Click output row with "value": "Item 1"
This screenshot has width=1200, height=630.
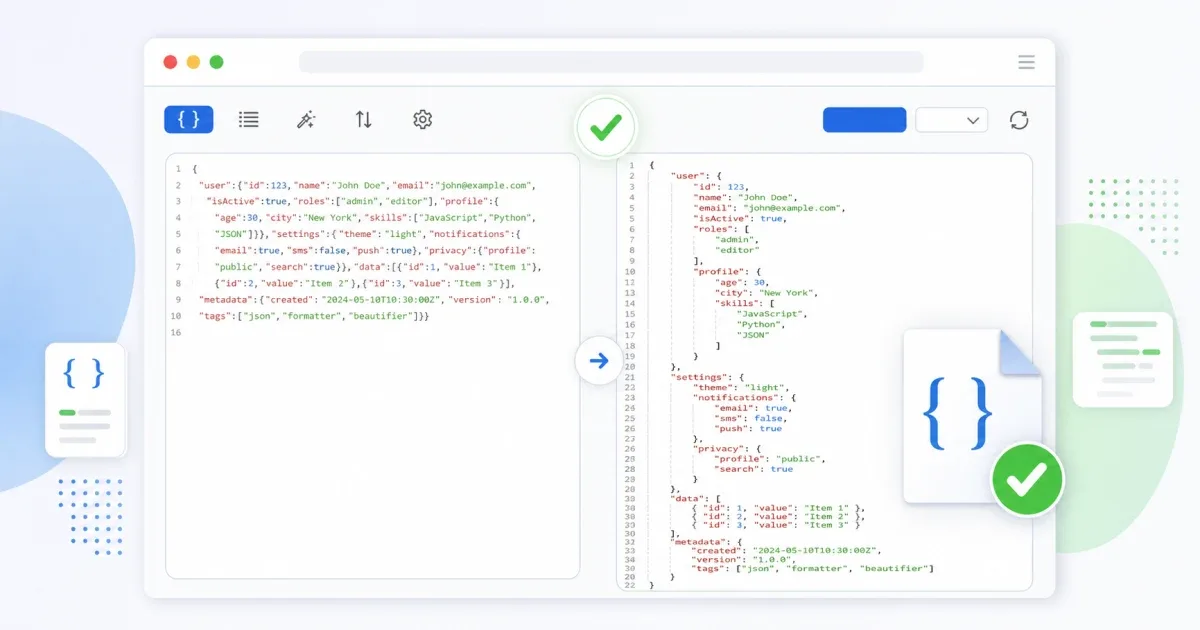click(777, 508)
